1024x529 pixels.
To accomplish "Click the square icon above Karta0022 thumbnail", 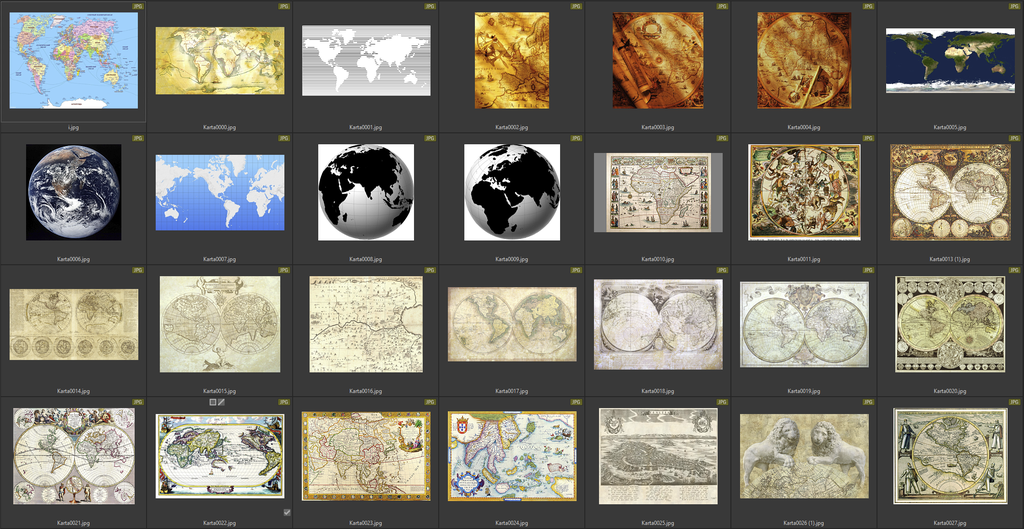I will (212, 401).
